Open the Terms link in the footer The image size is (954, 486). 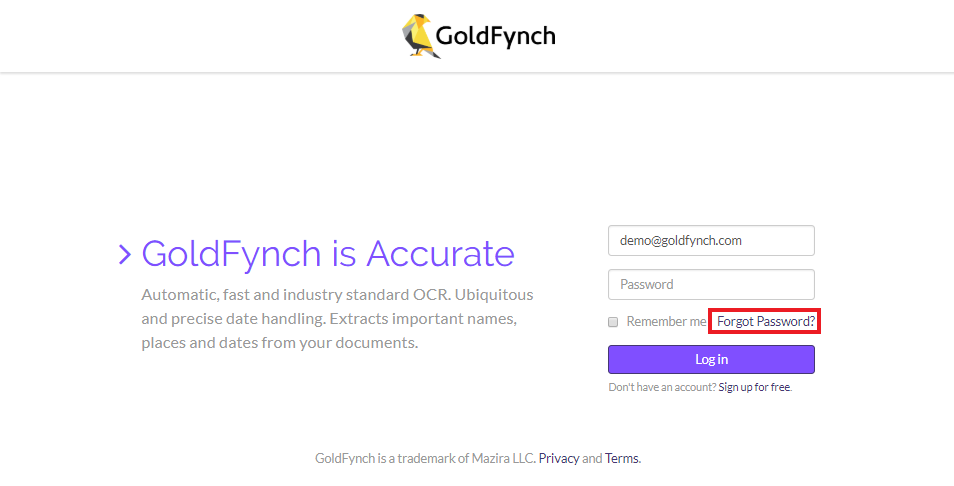[x=621, y=459]
